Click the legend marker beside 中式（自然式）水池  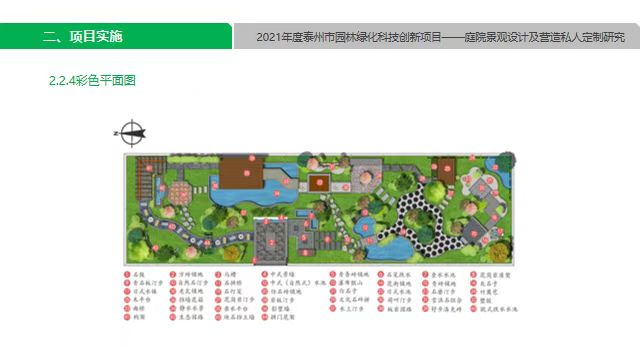click(264, 283)
